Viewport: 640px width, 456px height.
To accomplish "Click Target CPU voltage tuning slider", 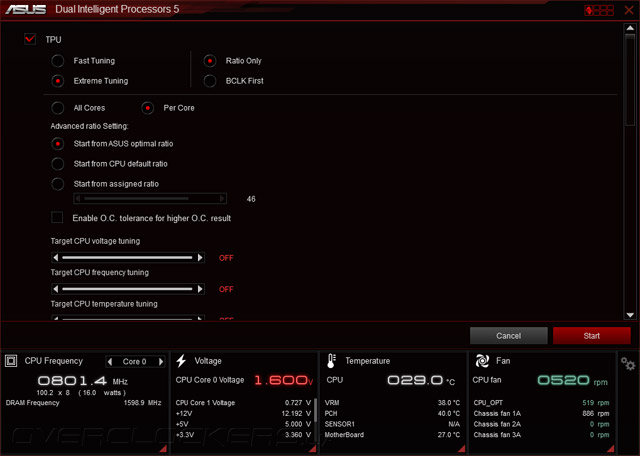I will [127, 258].
